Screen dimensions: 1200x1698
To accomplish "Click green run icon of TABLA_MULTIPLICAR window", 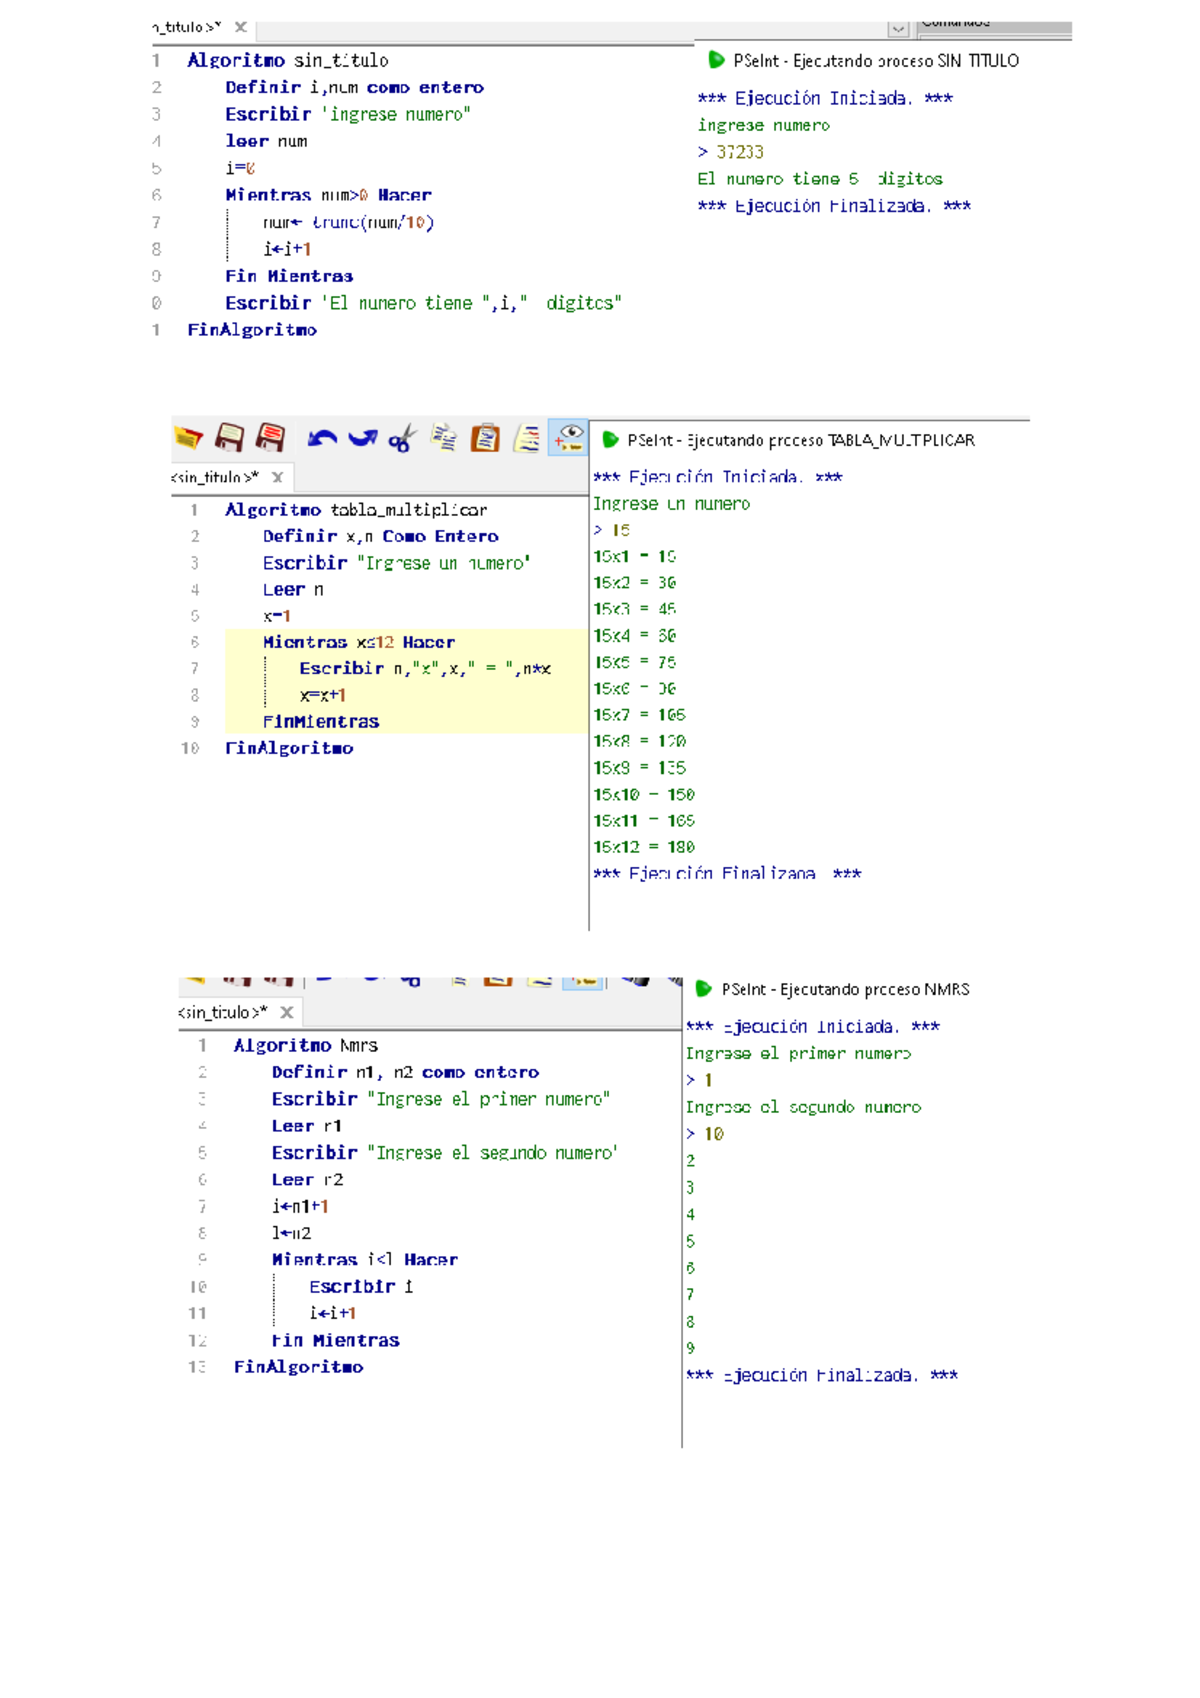I will [x=610, y=440].
